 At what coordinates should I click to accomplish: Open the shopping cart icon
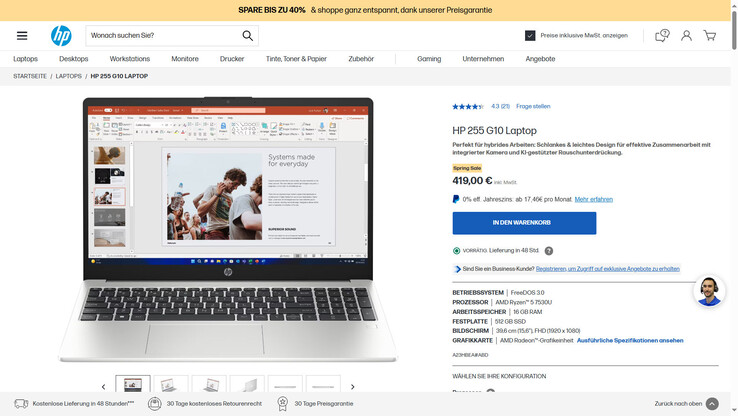pos(710,35)
